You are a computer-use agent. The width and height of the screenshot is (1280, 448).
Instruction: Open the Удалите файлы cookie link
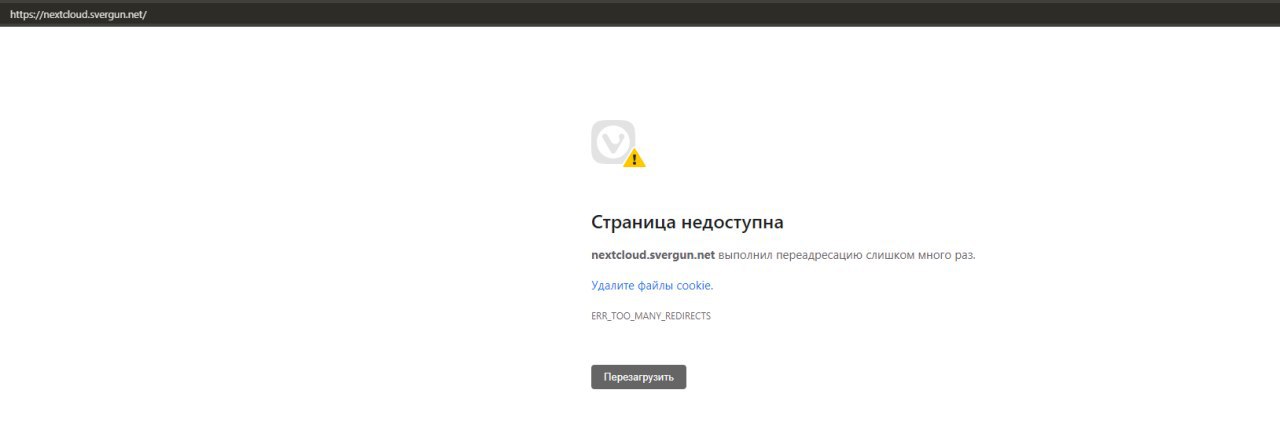(x=651, y=286)
